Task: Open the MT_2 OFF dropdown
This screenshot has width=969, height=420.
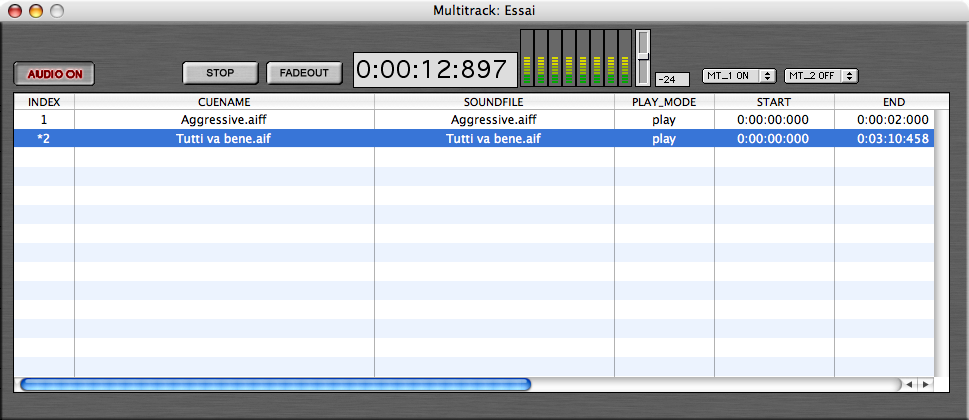Action: [x=821, y=75]
